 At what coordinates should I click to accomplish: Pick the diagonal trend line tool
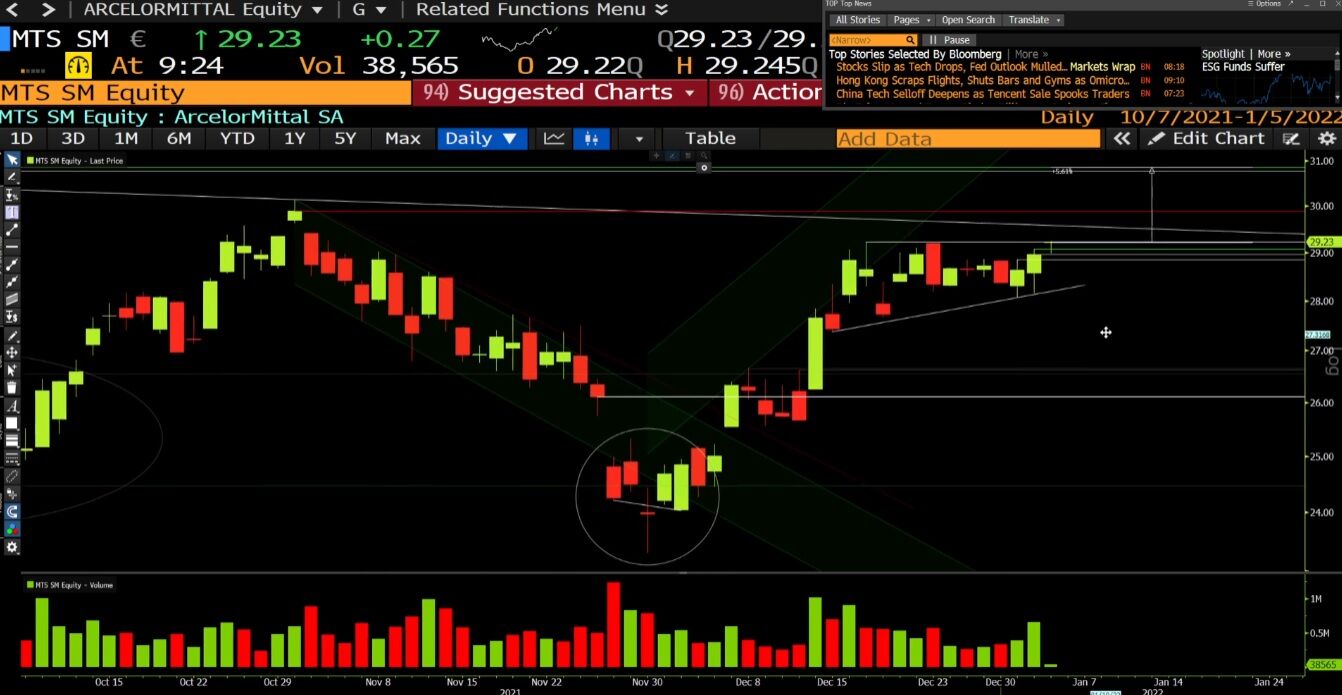pos(12,228)
